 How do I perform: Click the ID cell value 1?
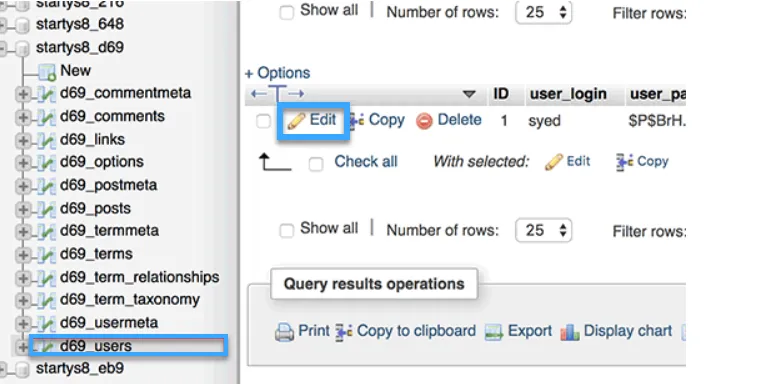tap(504, 121)
